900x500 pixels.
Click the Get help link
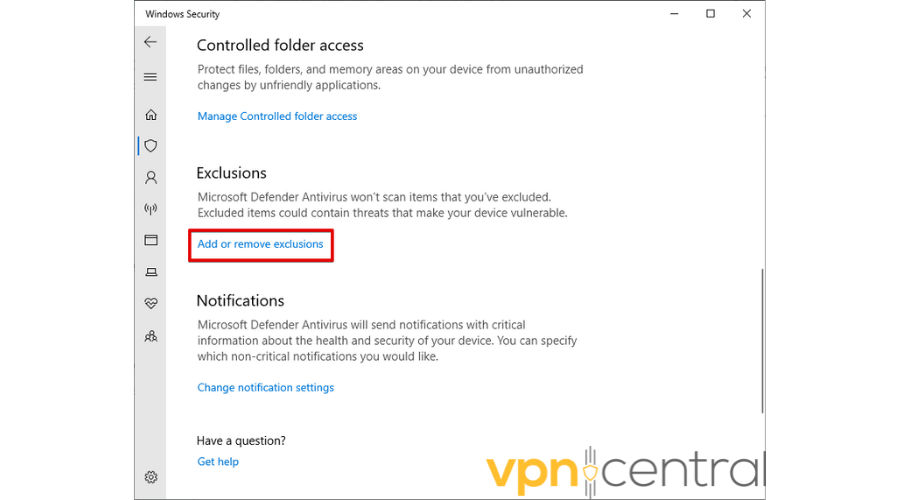[218, 462]
